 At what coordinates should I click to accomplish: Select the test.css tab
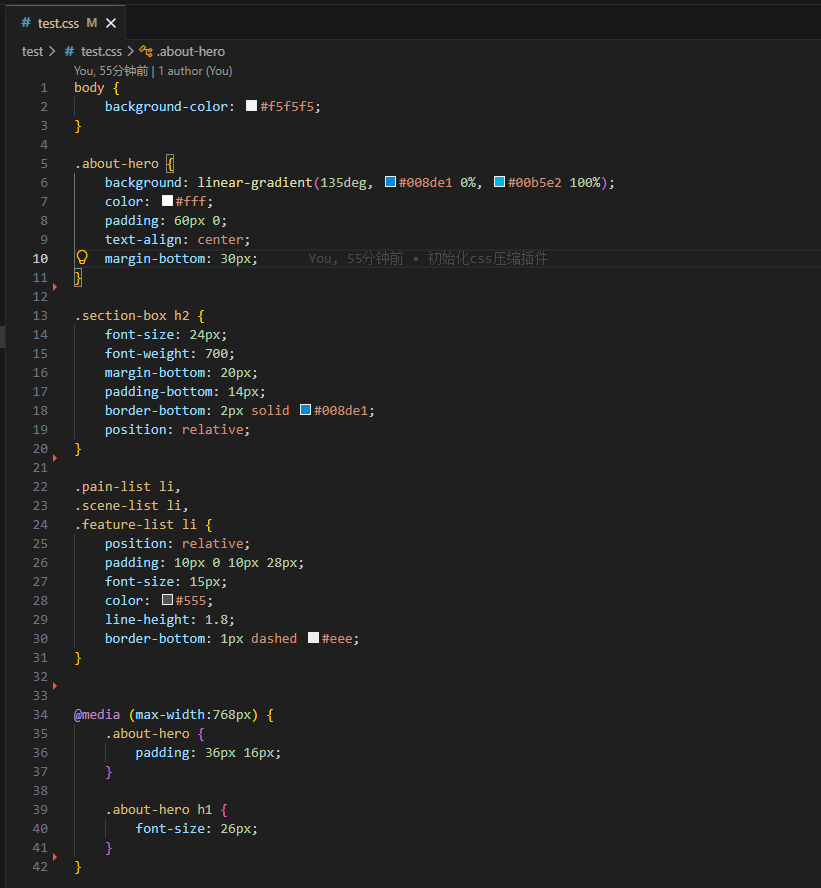click(x=66, y=23)
